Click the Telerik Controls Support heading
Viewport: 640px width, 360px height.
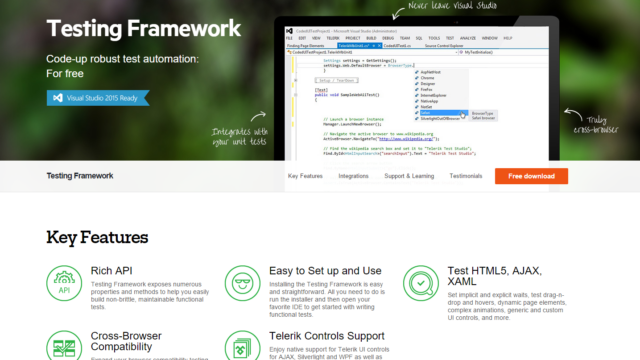tap(327, 336)
